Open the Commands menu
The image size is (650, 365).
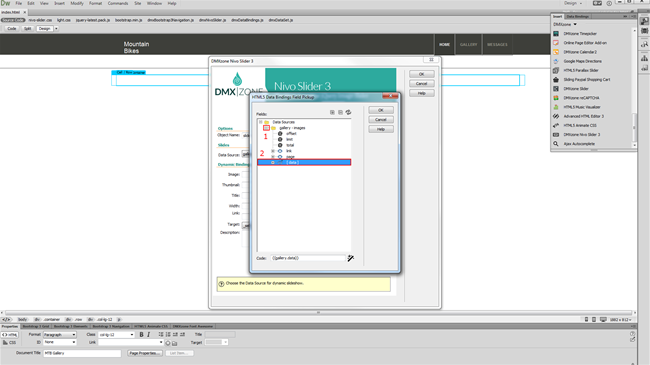coord(118,3)
